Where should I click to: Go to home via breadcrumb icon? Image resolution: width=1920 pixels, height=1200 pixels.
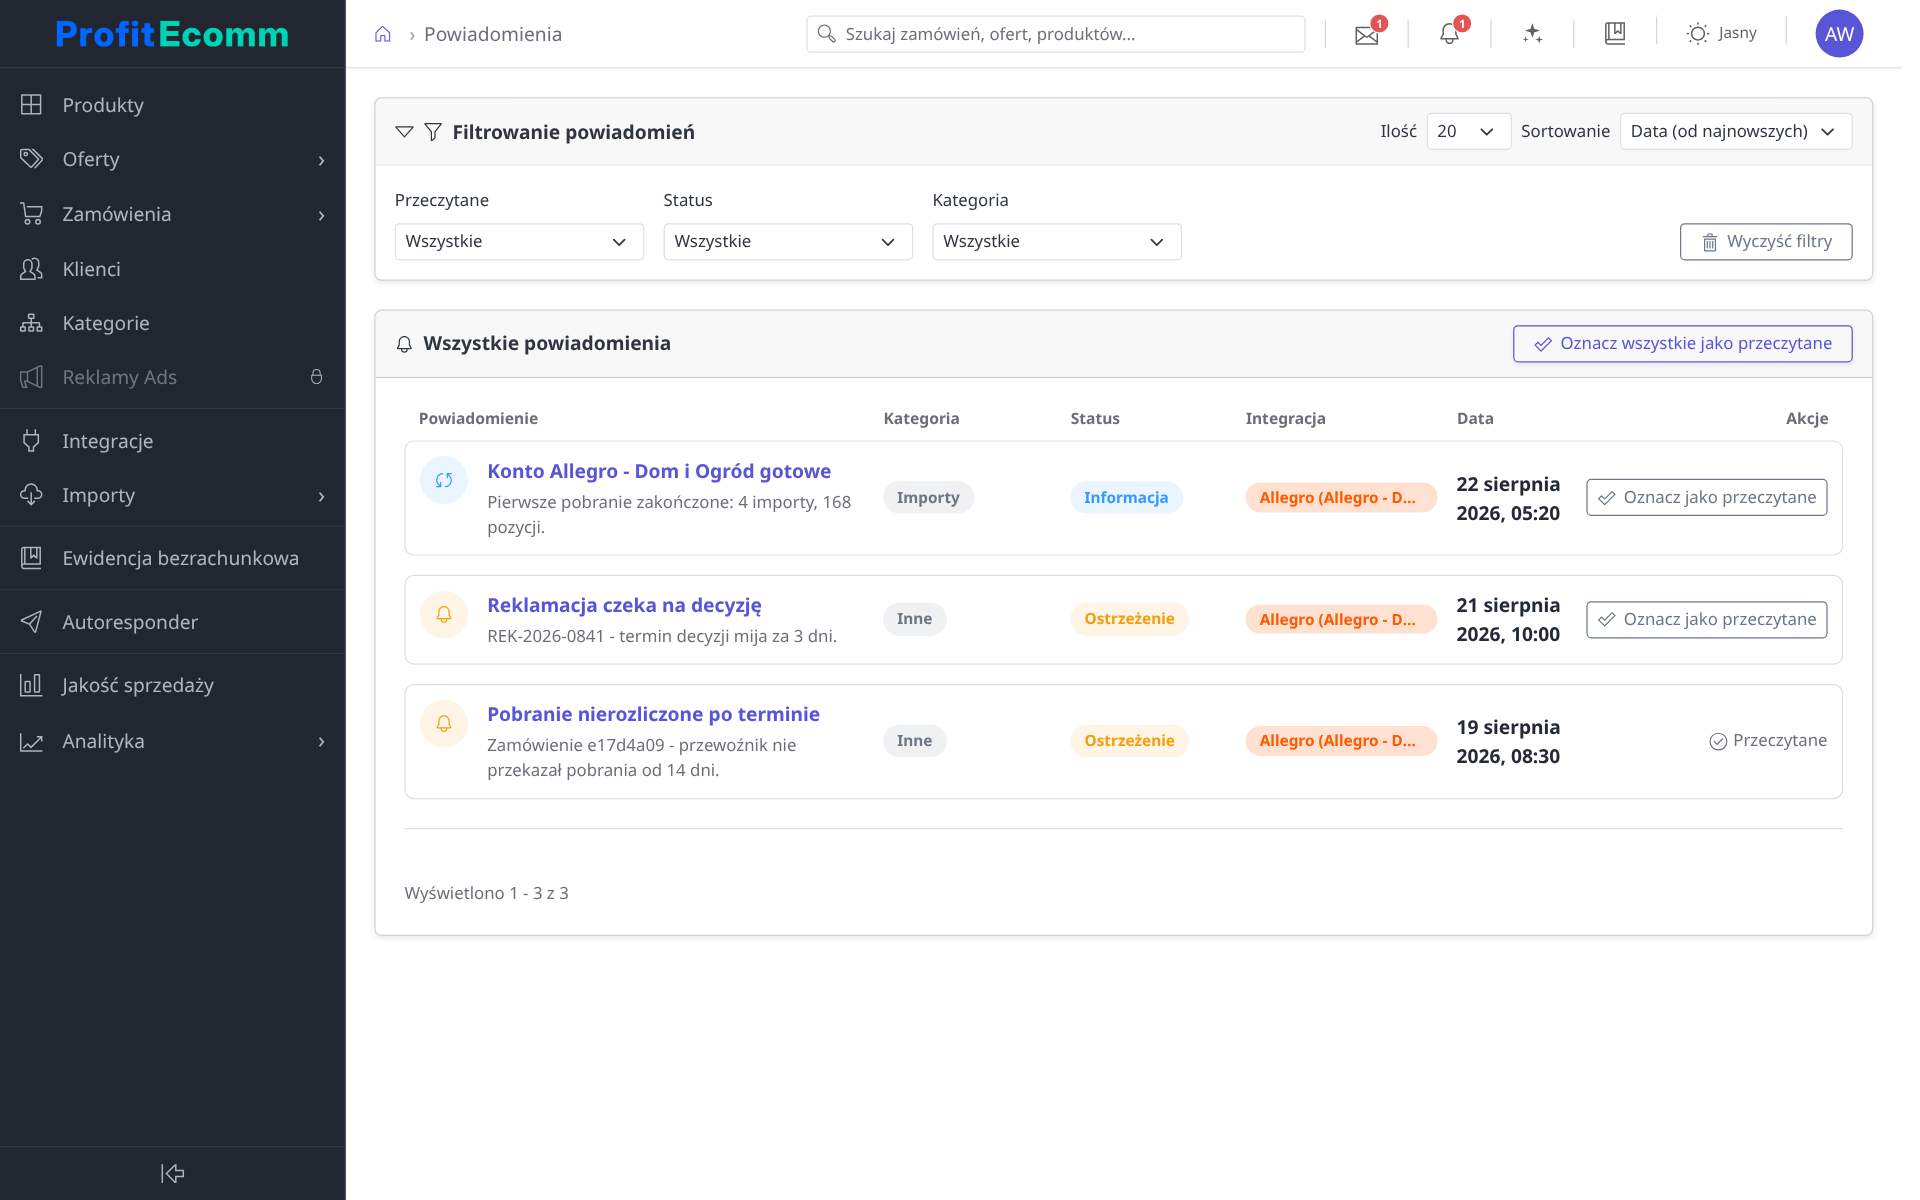(382, 34)
